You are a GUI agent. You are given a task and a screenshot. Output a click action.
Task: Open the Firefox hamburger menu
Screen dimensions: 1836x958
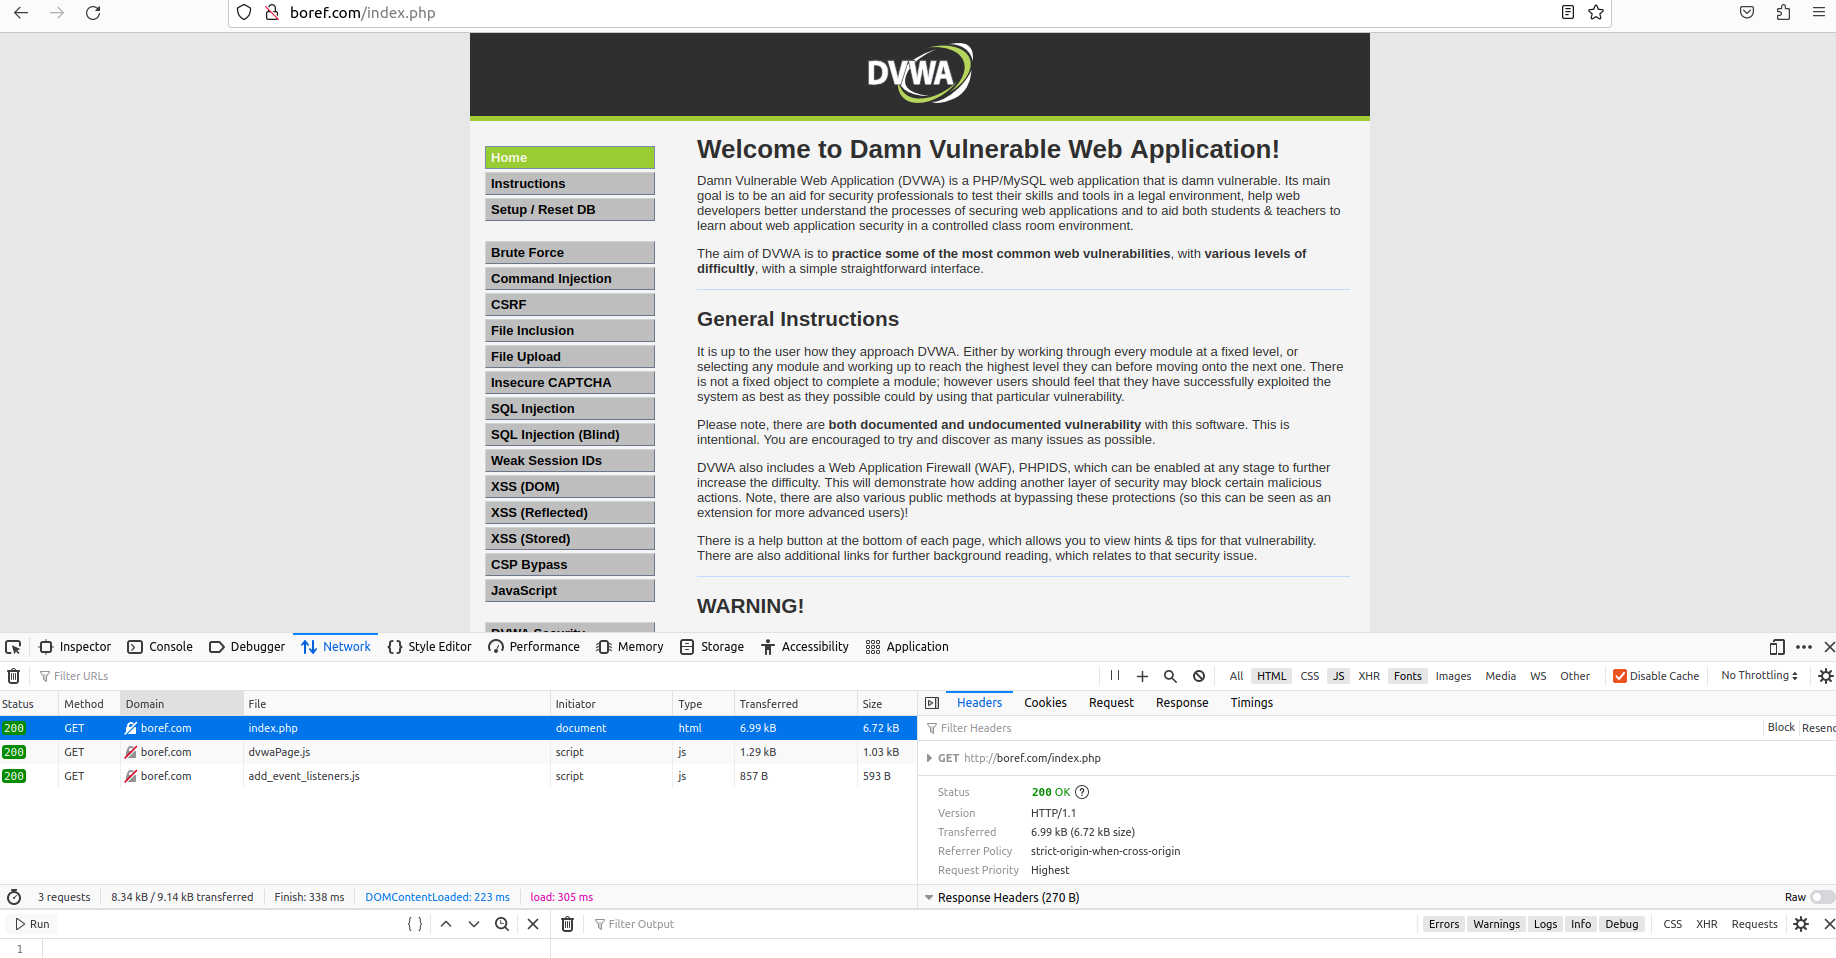tap(1819, 13)
